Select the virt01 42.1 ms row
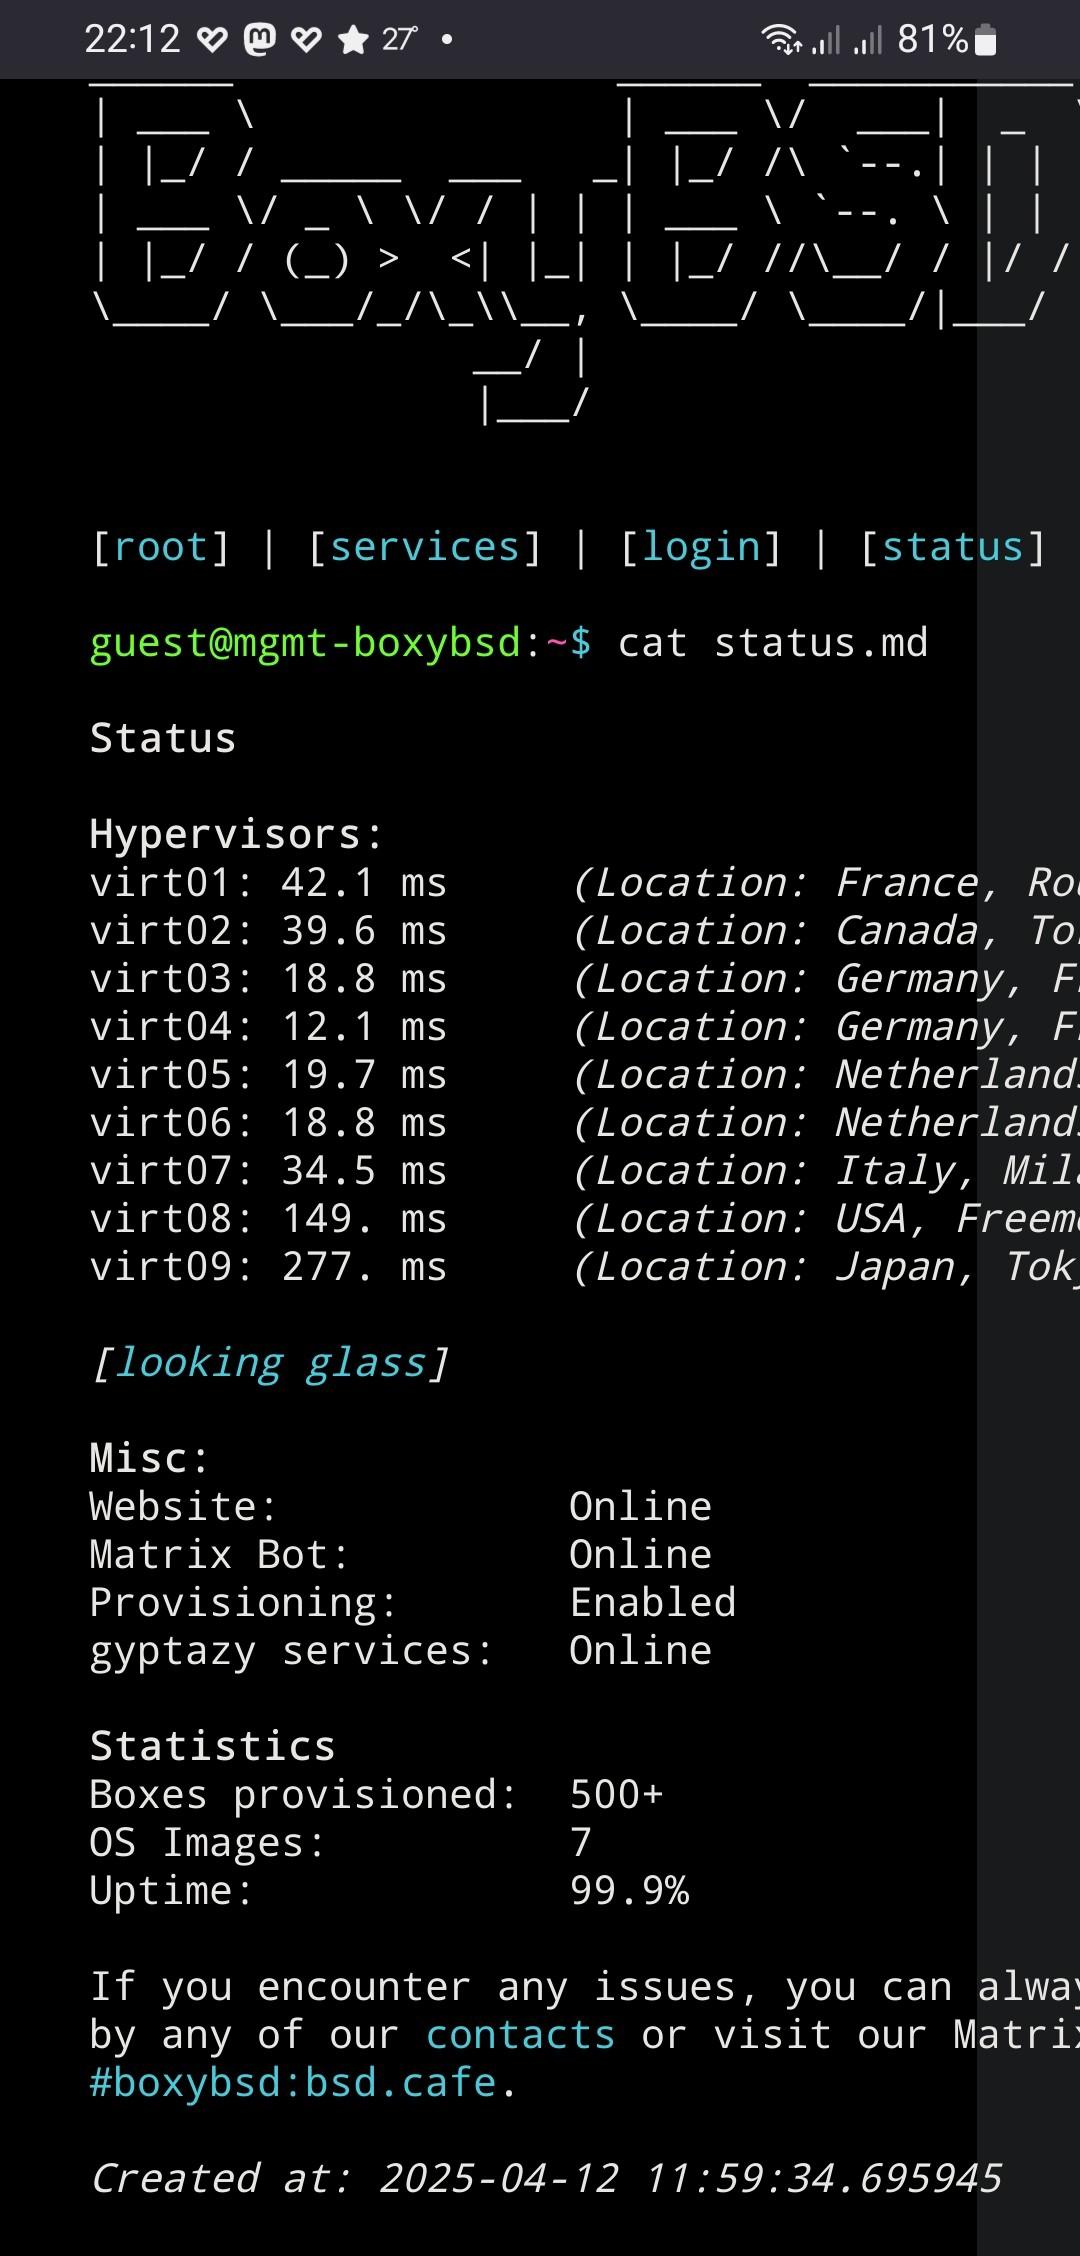Image resolution: width=1080 pixels, height=2256 pixels. coord(584,883)
